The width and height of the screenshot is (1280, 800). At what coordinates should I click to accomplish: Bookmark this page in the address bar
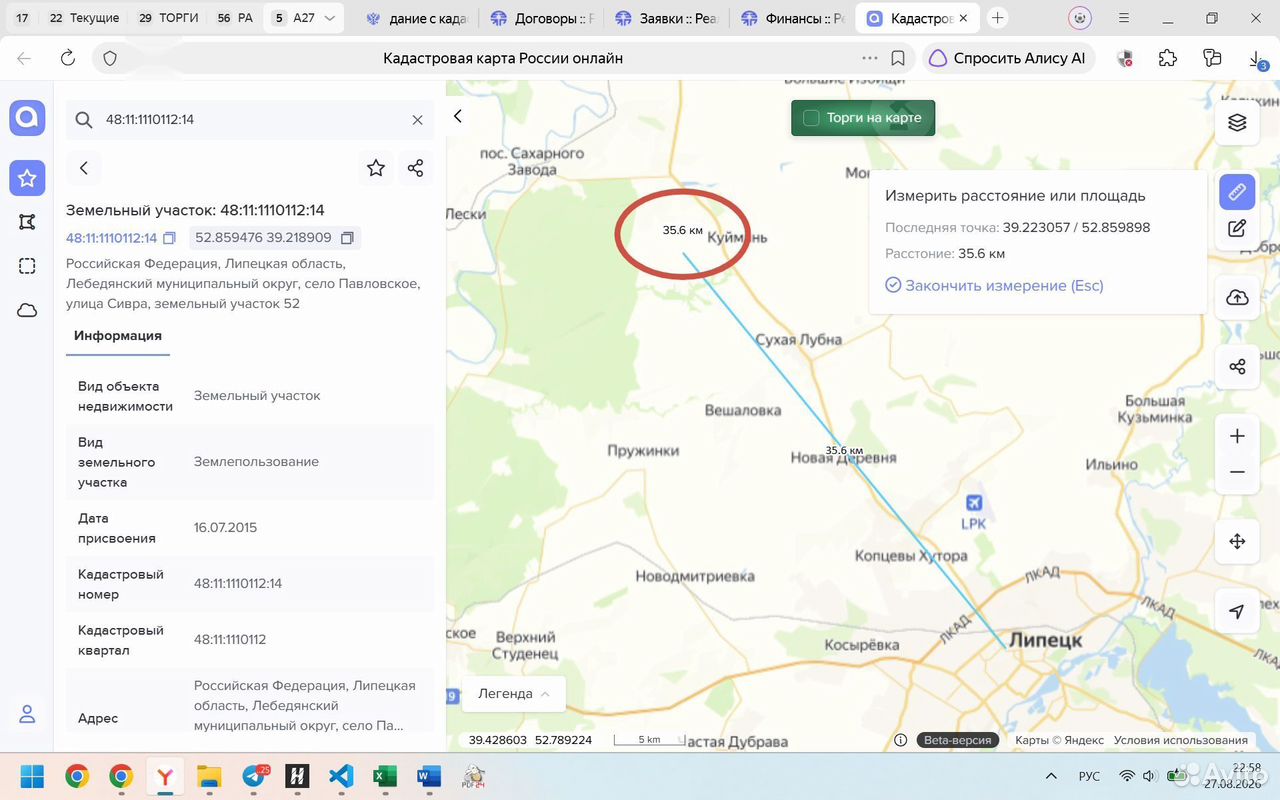click(898, 58)
